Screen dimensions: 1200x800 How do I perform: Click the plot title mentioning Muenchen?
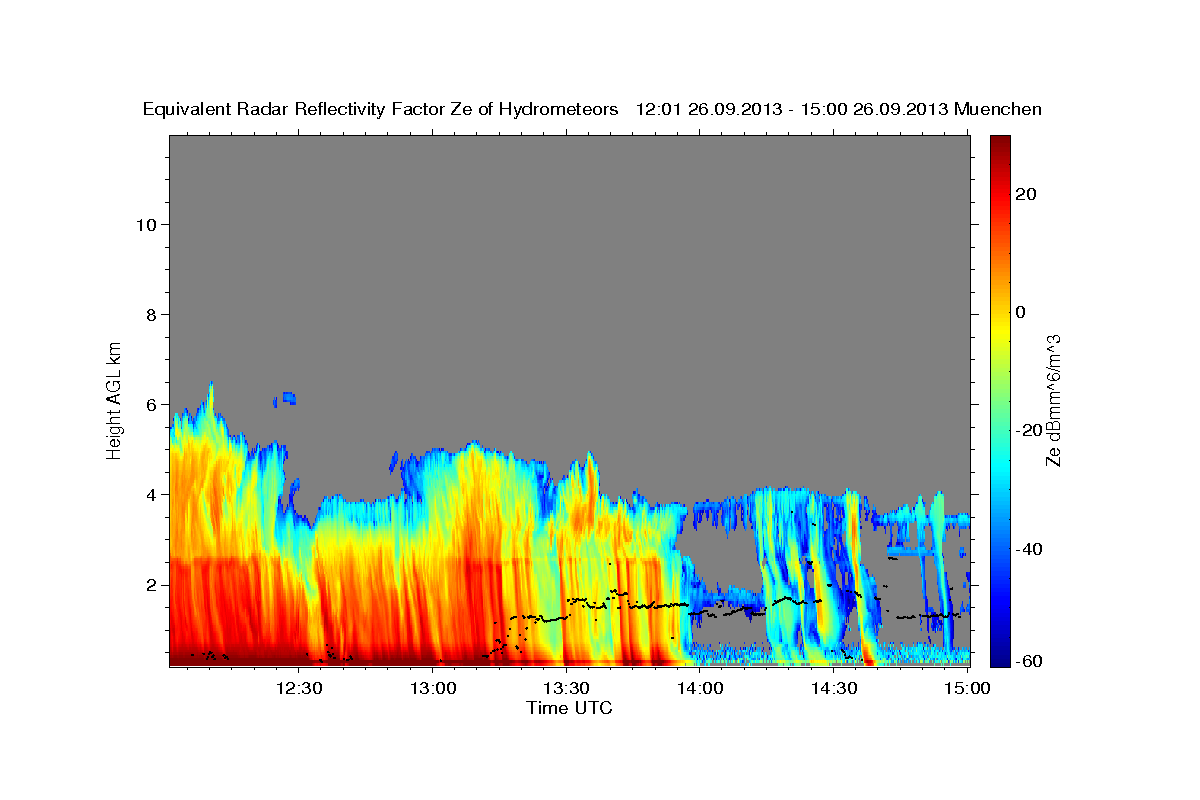point(592,110)
